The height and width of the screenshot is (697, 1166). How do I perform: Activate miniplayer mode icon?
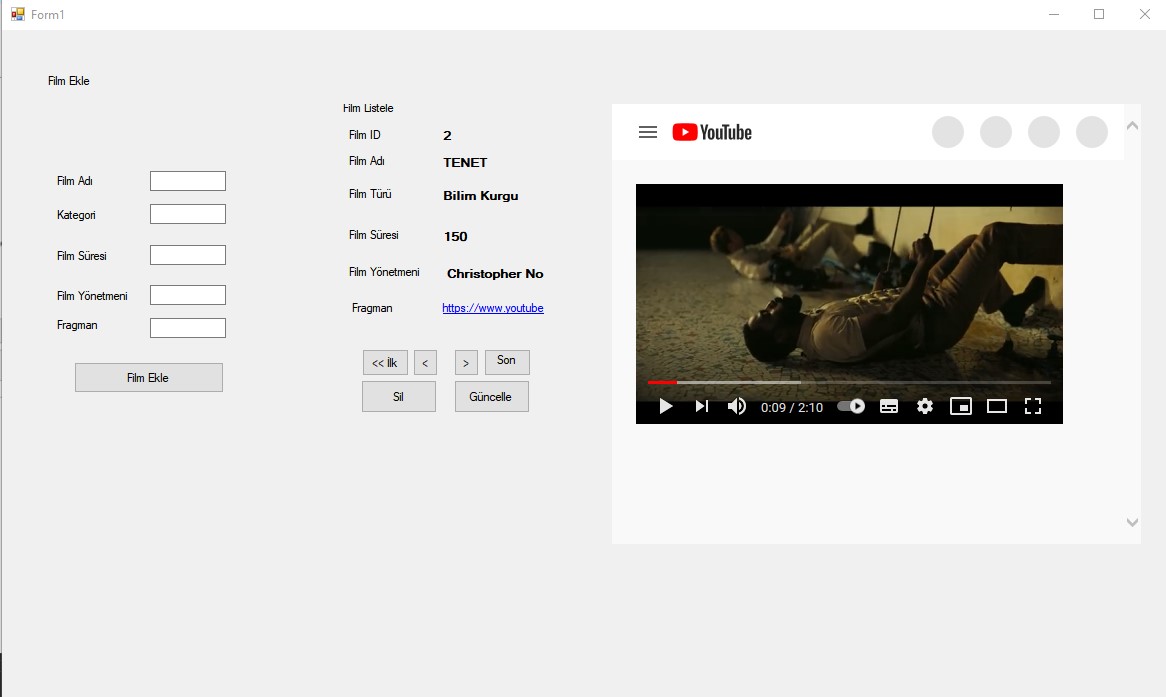pyautogui.click(x=961, y=406)
